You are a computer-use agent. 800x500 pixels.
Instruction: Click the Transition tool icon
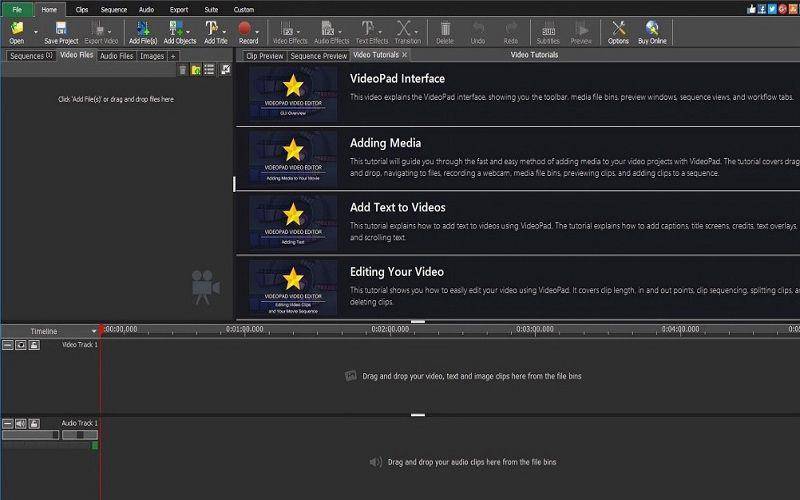404,28
